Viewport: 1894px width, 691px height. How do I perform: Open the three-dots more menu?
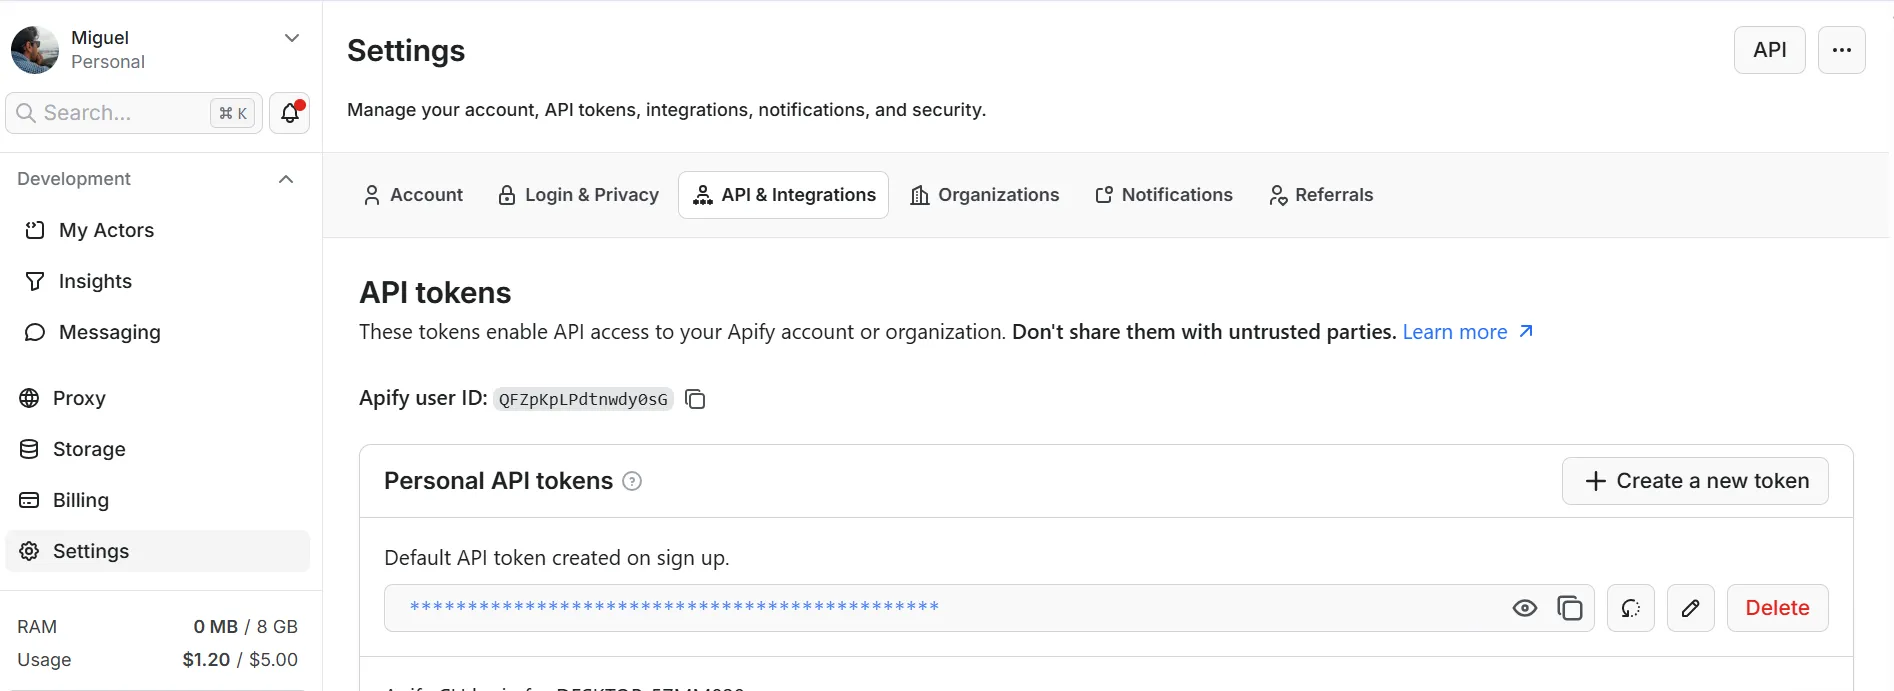pos(1841,50)
